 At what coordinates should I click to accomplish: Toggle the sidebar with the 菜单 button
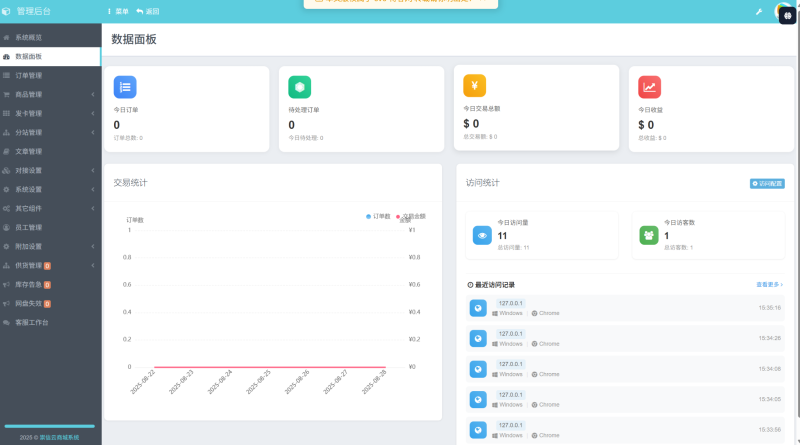[117, 12]
